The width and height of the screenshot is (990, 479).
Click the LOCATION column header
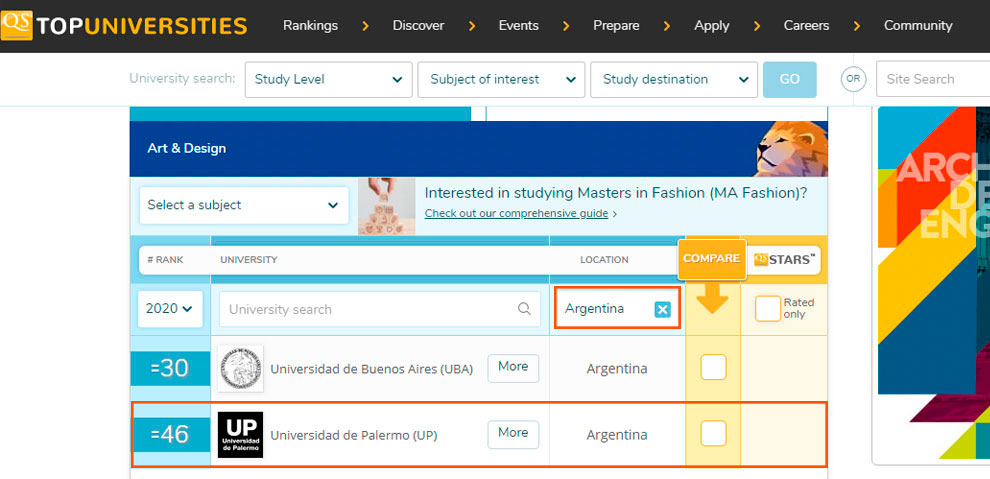pos(604,260)
